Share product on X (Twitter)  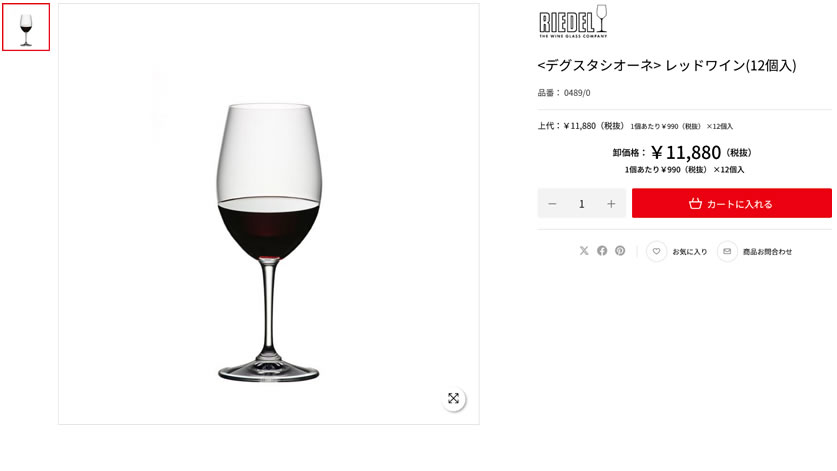point(584,250)
